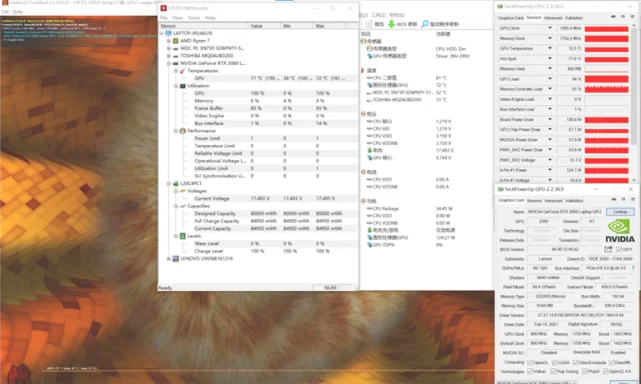Expand the AMD Ryzen 7 tree node

169,41
